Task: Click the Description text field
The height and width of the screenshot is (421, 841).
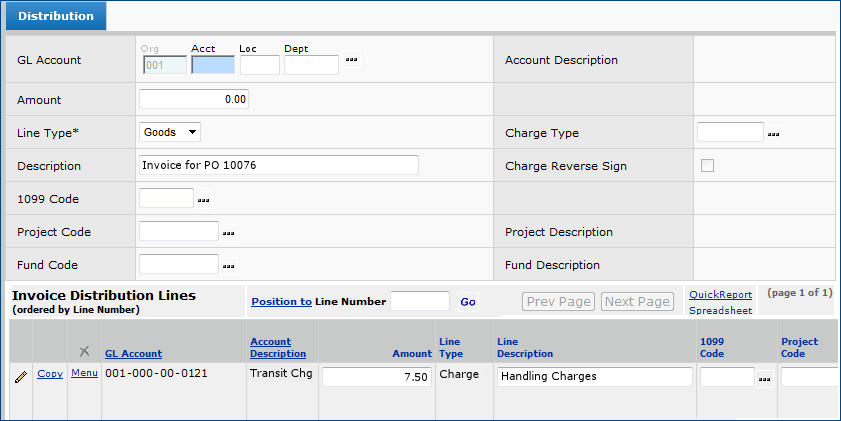Action: tap(278, 166)
